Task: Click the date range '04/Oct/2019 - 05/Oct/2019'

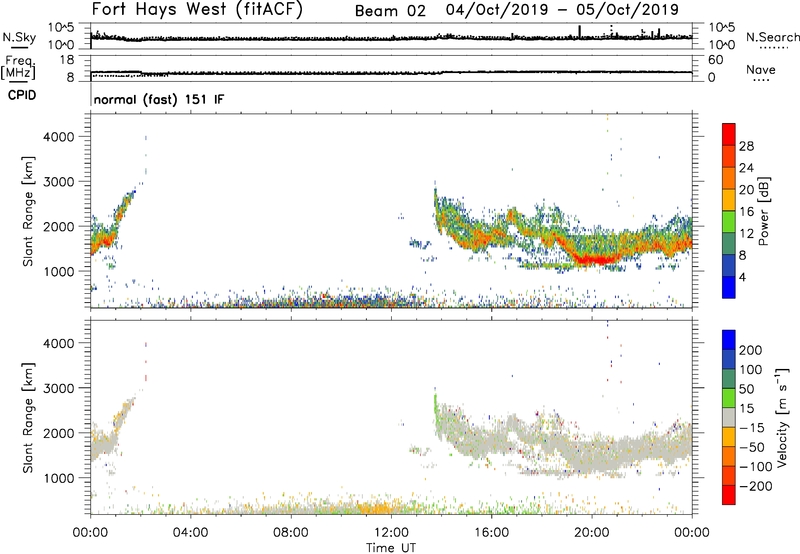Action: coord(562,9)
